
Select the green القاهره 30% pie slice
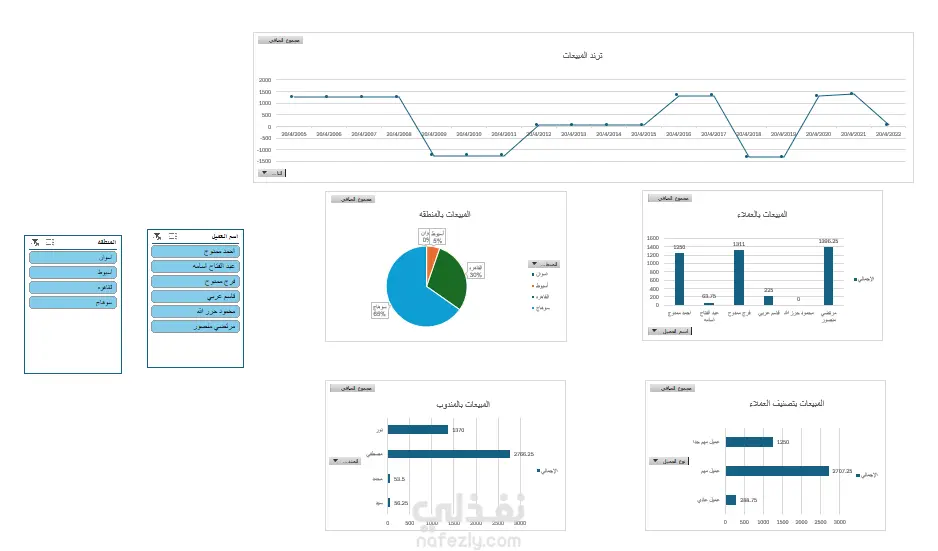tap(449, 278)
